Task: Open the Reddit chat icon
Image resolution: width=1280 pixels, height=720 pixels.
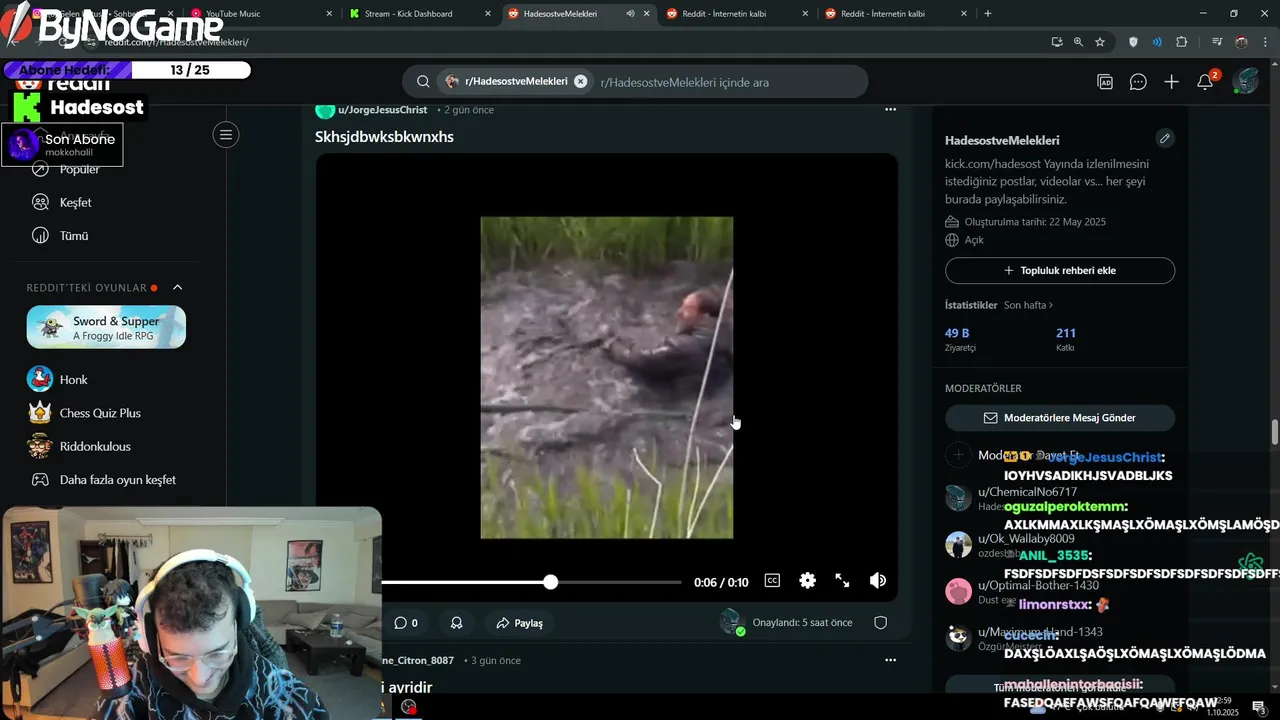Action: click(x=1138, y=82)
